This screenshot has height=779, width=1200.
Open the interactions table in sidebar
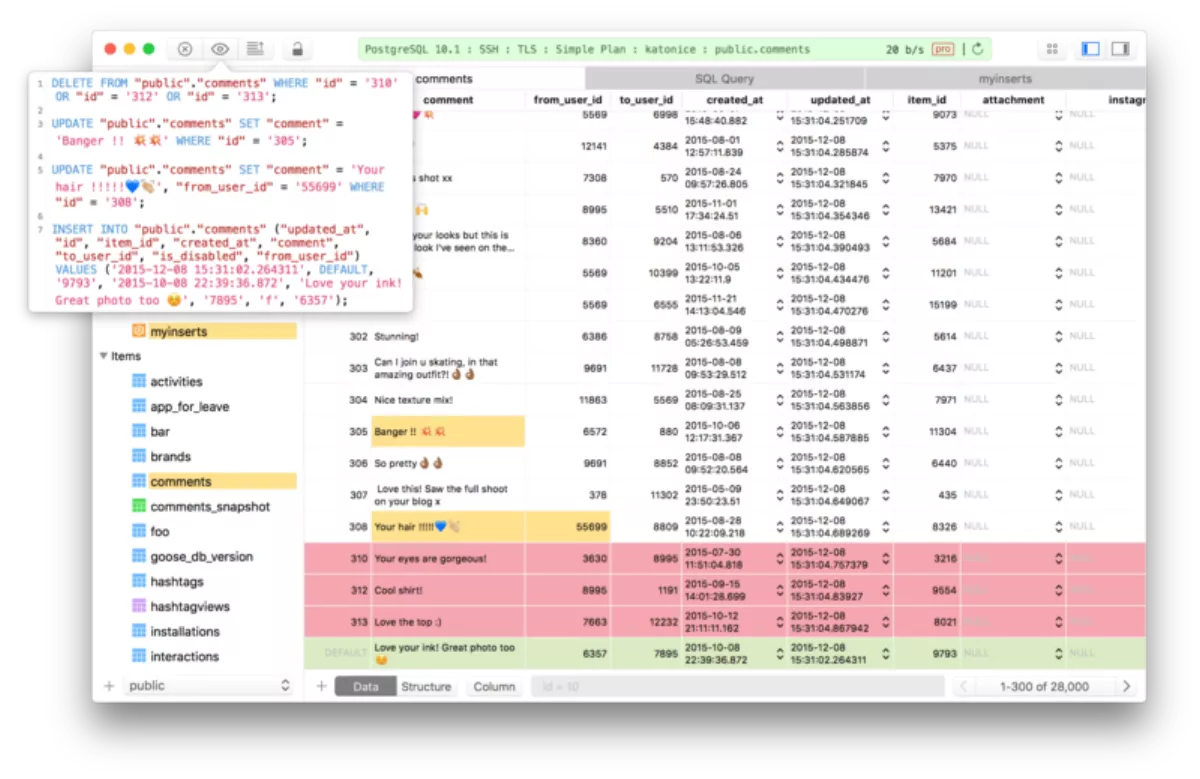tap(185, 656)
